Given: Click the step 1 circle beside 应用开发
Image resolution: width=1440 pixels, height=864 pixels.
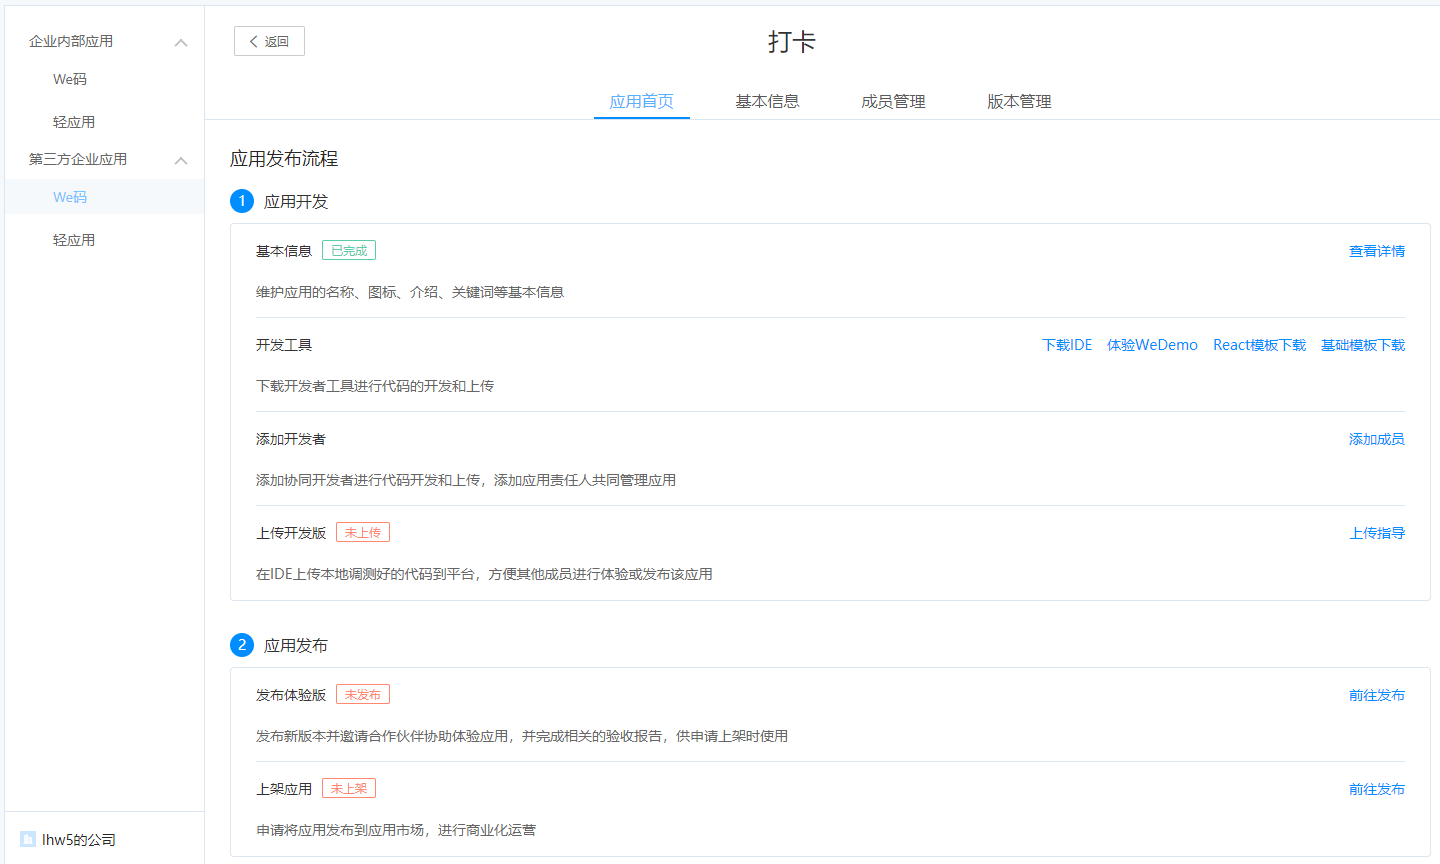Looking at the screenshot, I should coord(242,201).
